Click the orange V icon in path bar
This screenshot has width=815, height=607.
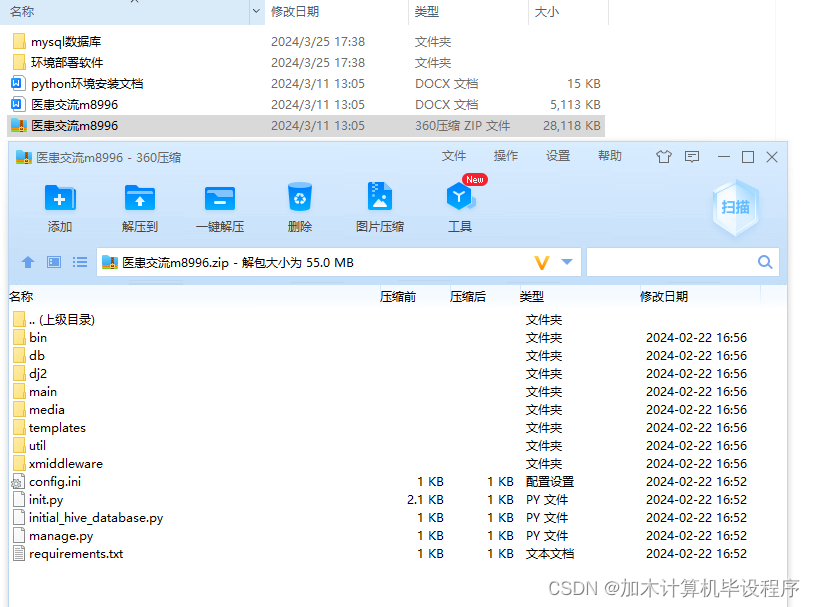tap(542, 262)
